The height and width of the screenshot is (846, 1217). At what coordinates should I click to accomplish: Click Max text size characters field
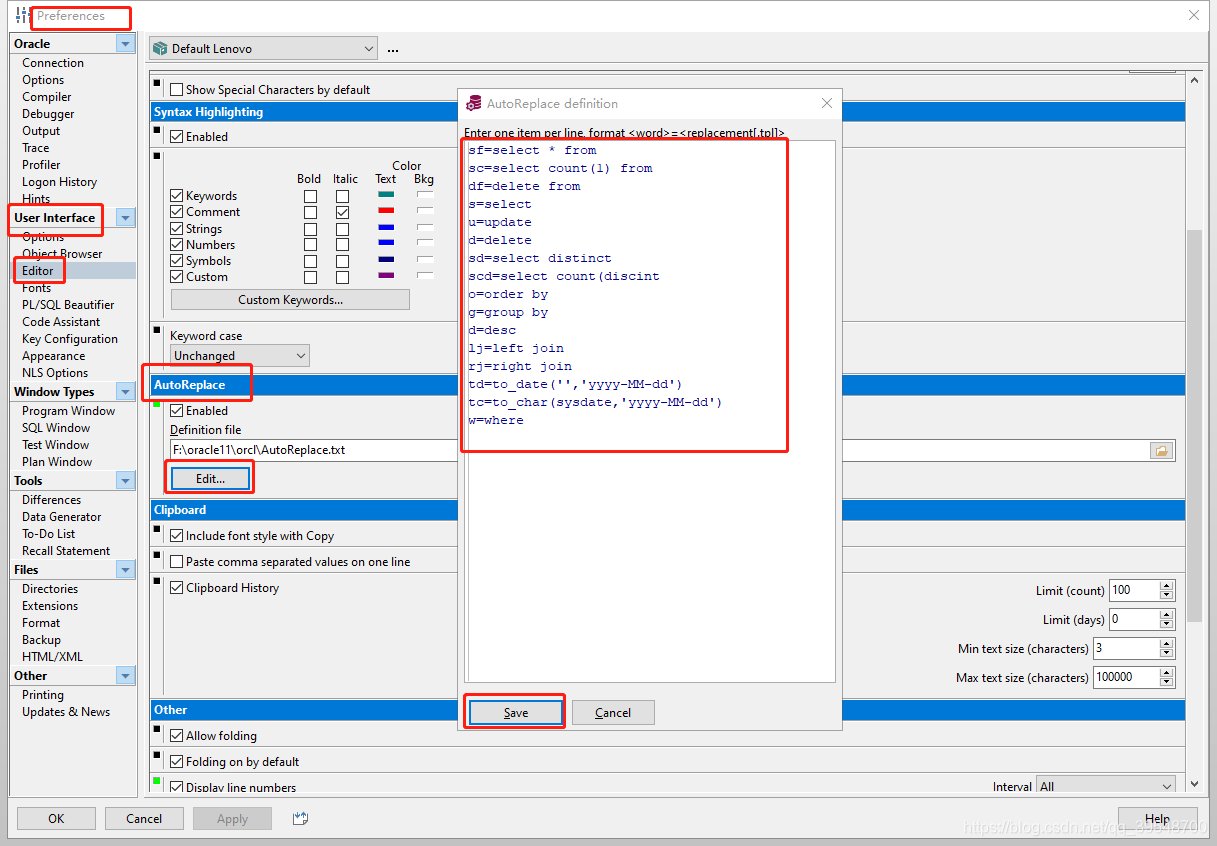tap(1126, 677)
